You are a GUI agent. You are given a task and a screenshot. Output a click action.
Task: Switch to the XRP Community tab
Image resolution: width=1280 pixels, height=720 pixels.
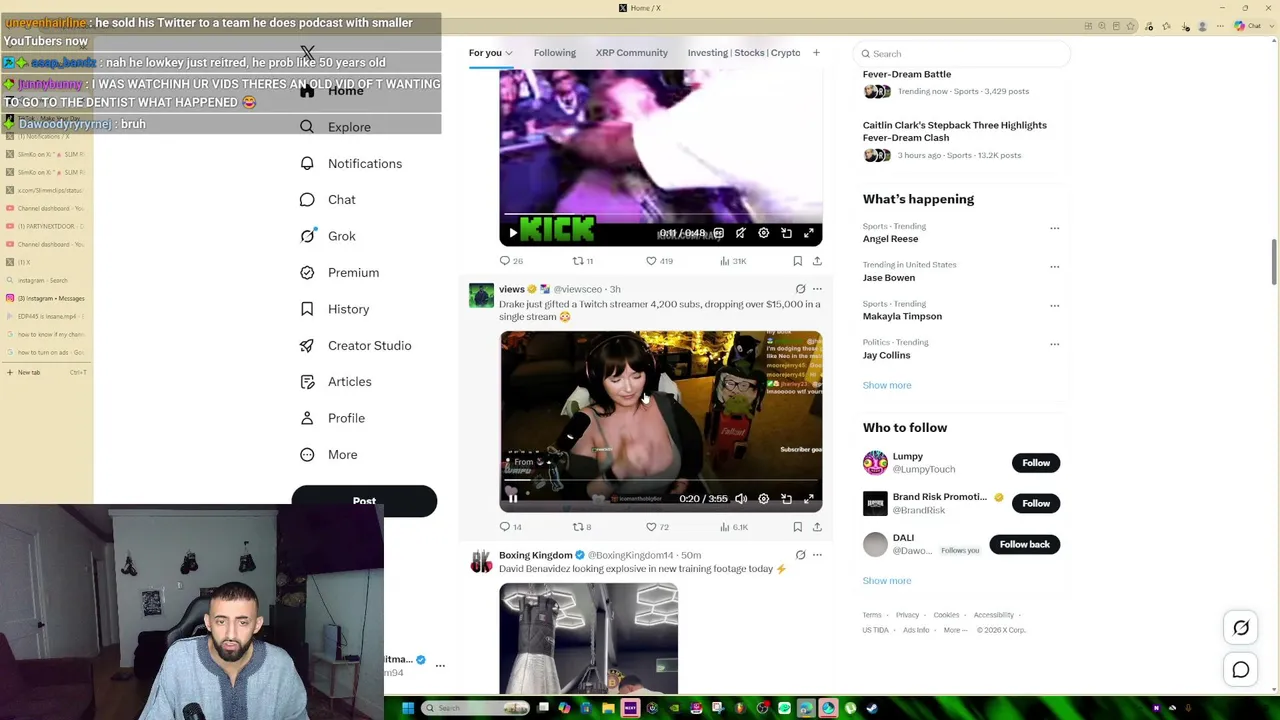tap(632, 53)
